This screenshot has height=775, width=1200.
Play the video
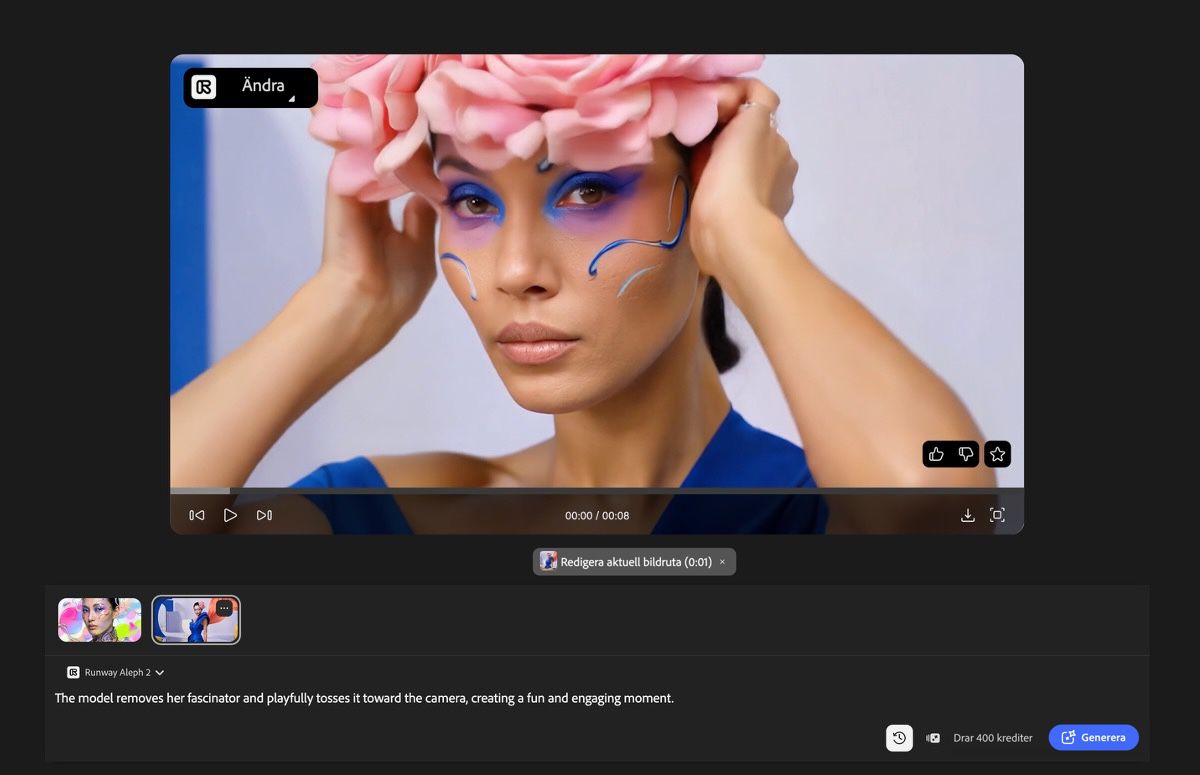pos(230,515)
